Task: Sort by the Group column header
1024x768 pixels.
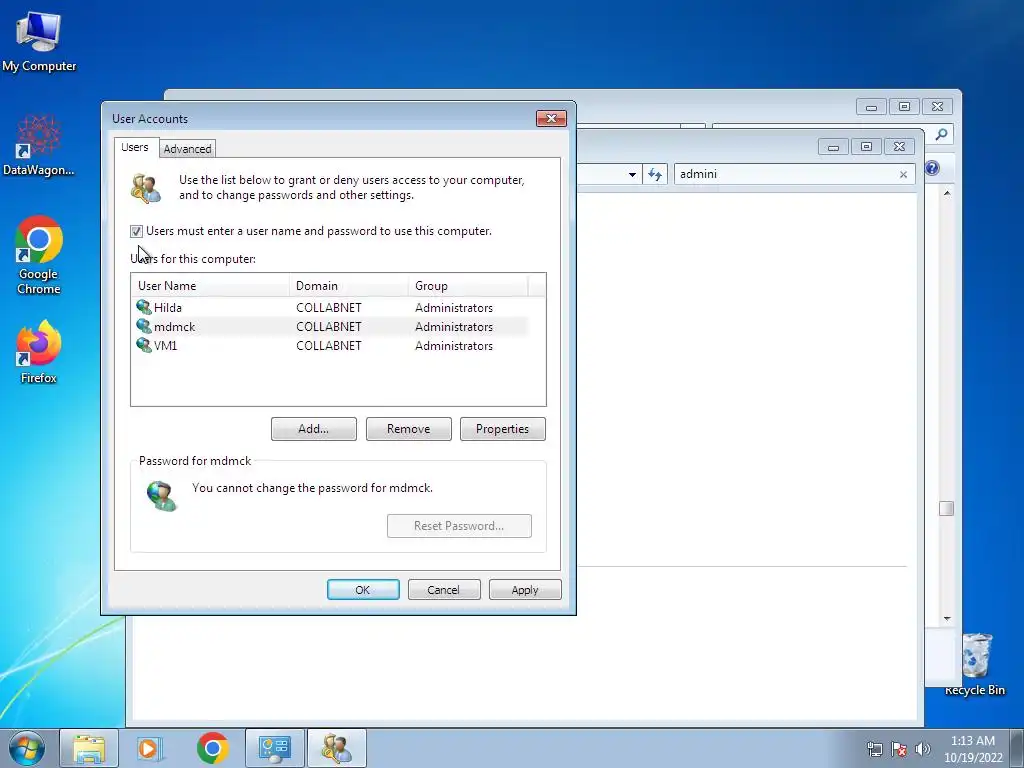Action: tap(468, 285)
